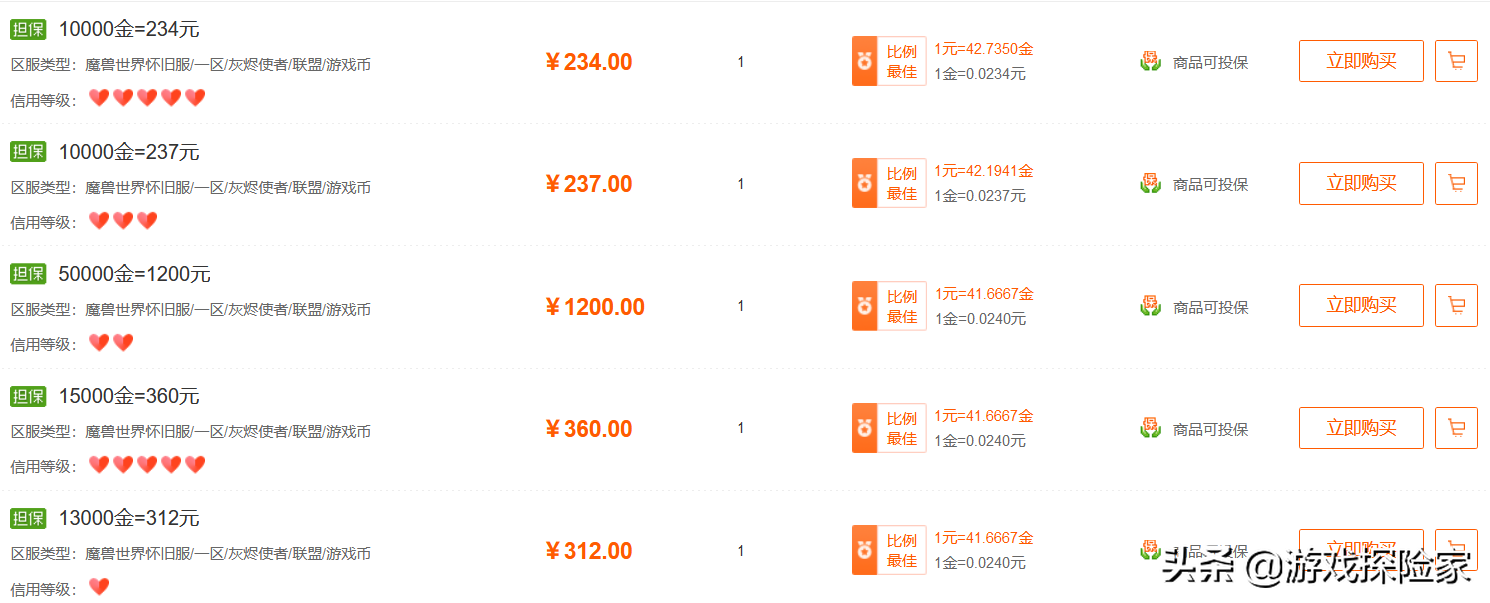1490x603 pixels.
Task: Open the 13000金=312元 listing title
Action: (129, 518)
